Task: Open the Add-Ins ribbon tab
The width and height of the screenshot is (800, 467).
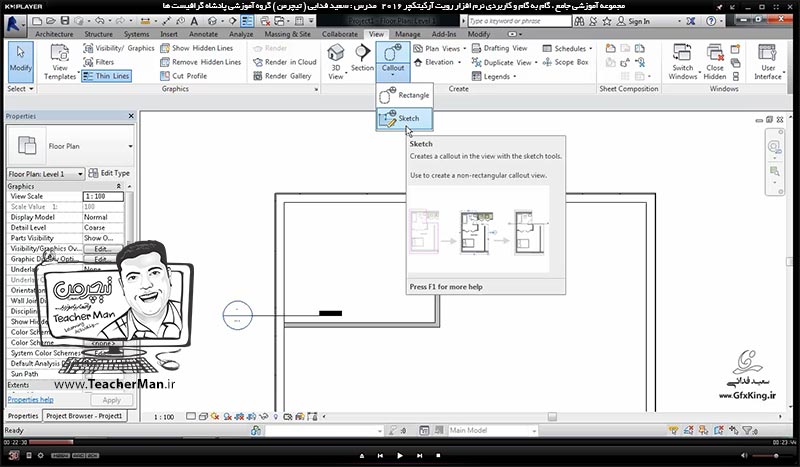Action: coord(444,34)
